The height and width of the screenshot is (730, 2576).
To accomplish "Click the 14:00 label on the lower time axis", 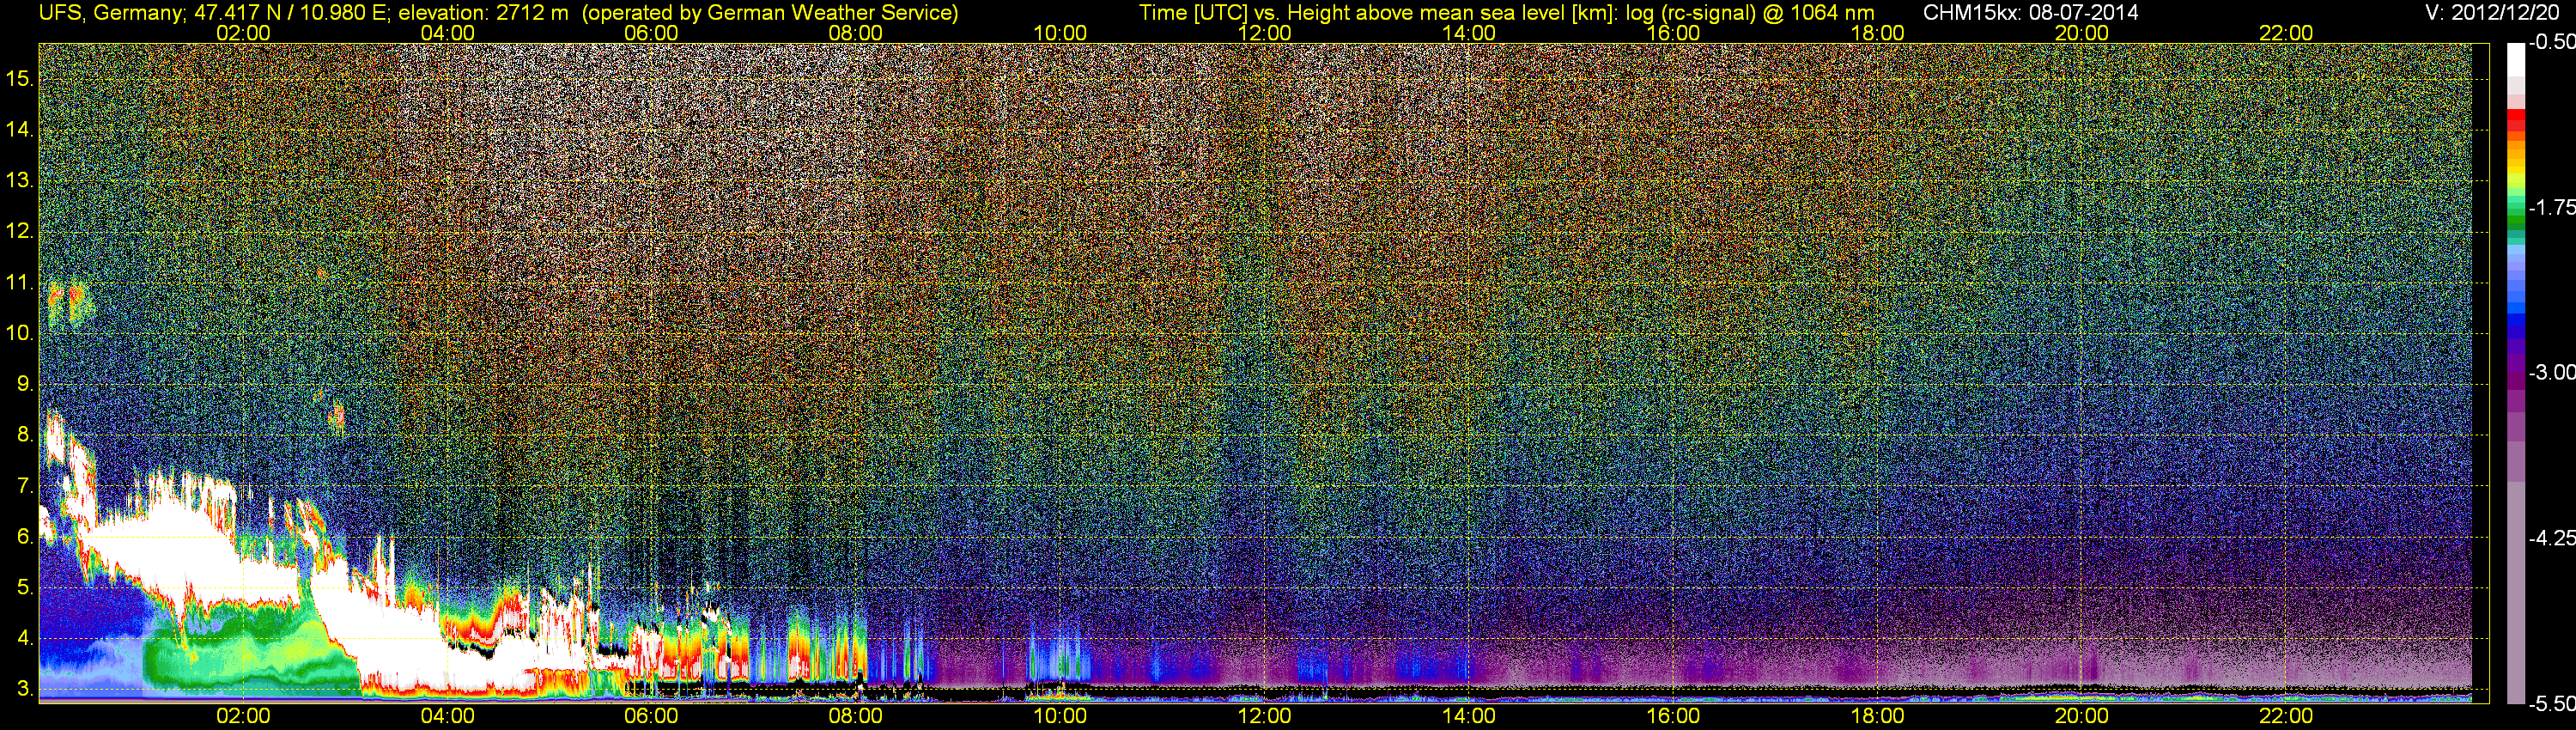I will coord(1468,716).
